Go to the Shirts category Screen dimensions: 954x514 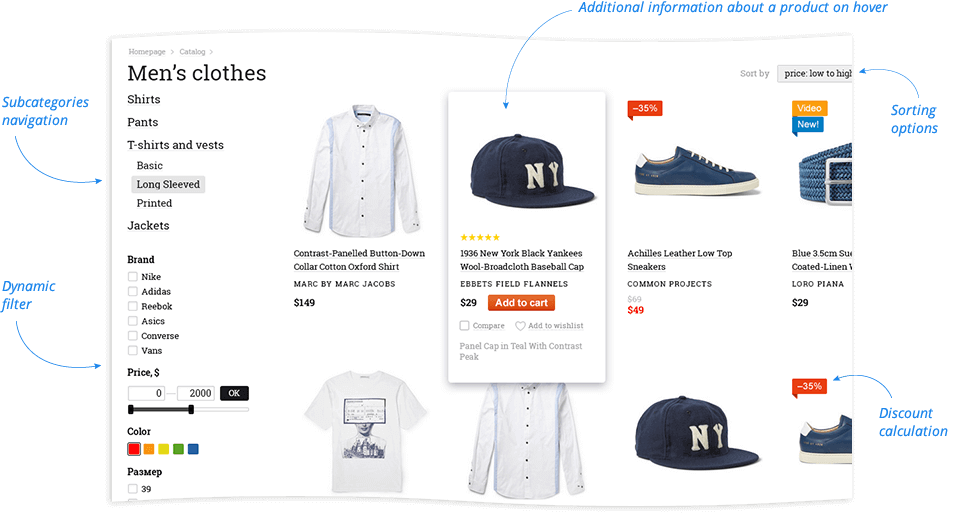(144, 100)
